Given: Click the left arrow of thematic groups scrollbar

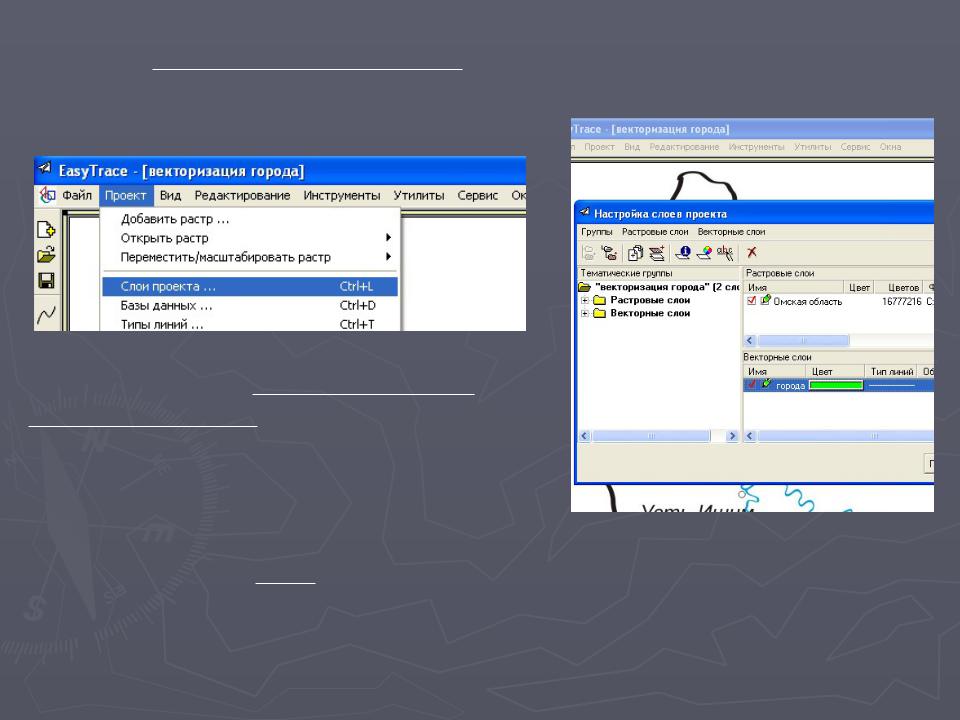Looking at the screenshot, I should tap(584, 436).
